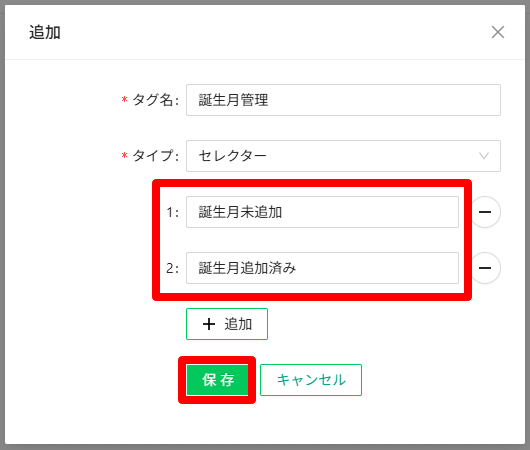Dismiss the dialog via キャンセル
Viewport: 530px width, 450px height.
click(311, 380)
